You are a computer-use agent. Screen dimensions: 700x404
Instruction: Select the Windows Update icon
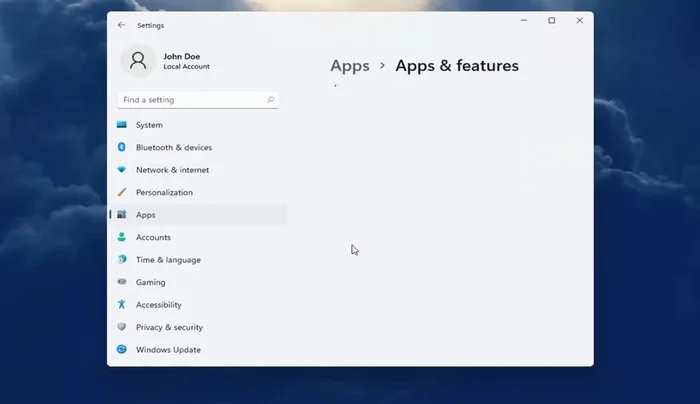[x=122, y=350]
